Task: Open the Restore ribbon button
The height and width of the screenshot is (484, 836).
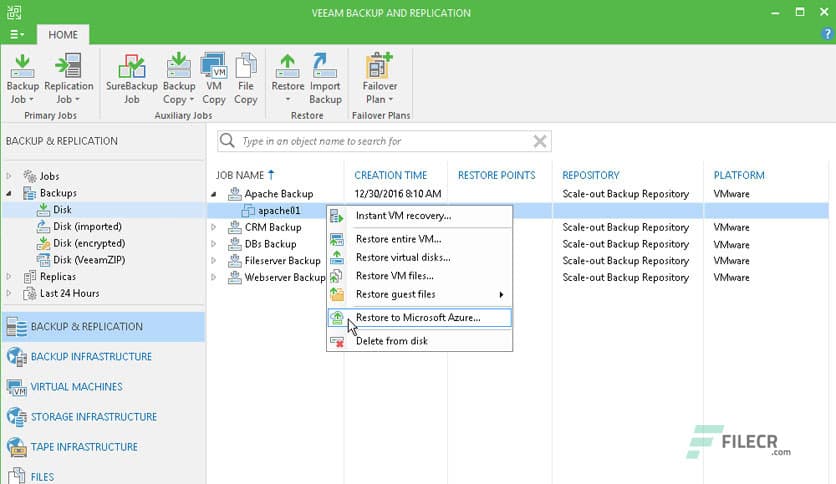Action: click(x=287, y=79)
